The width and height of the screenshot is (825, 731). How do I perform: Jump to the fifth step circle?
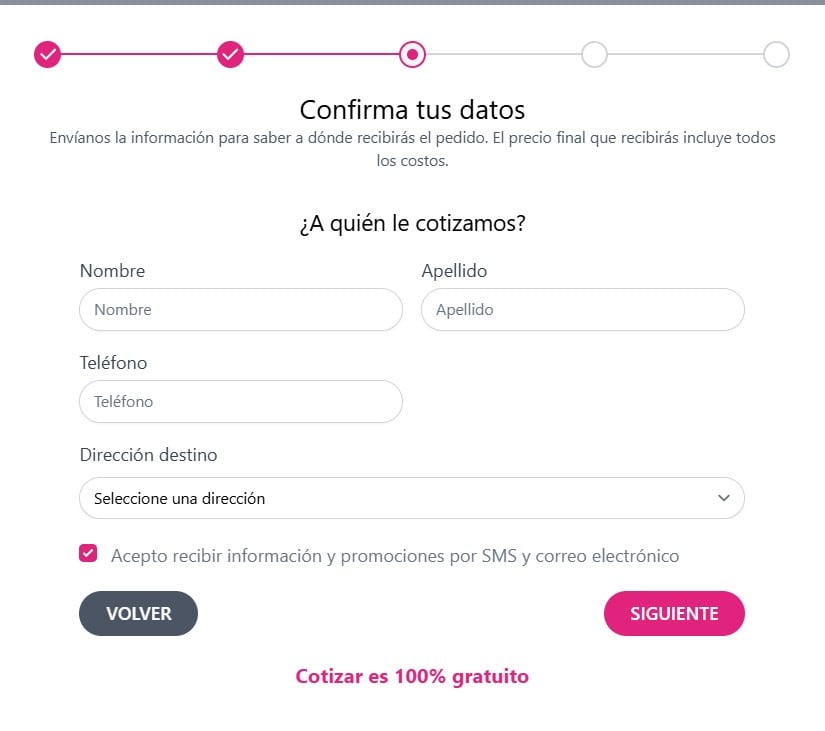(x=776, y=54)
